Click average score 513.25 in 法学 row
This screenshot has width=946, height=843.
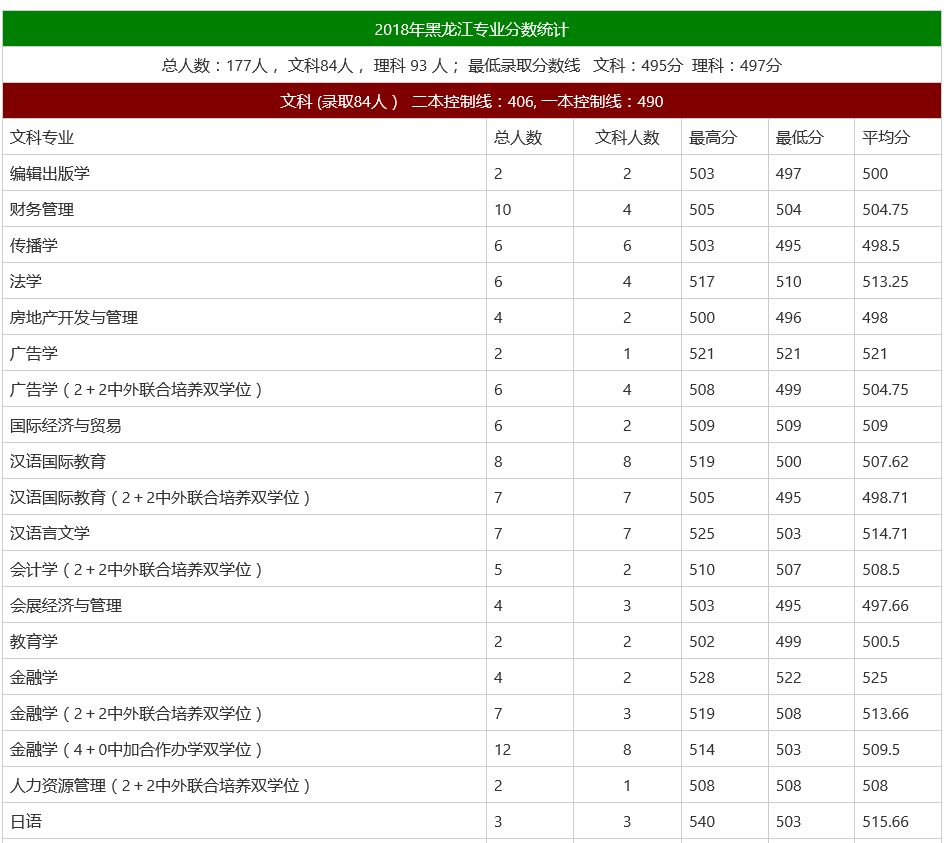tap(885, 282)
